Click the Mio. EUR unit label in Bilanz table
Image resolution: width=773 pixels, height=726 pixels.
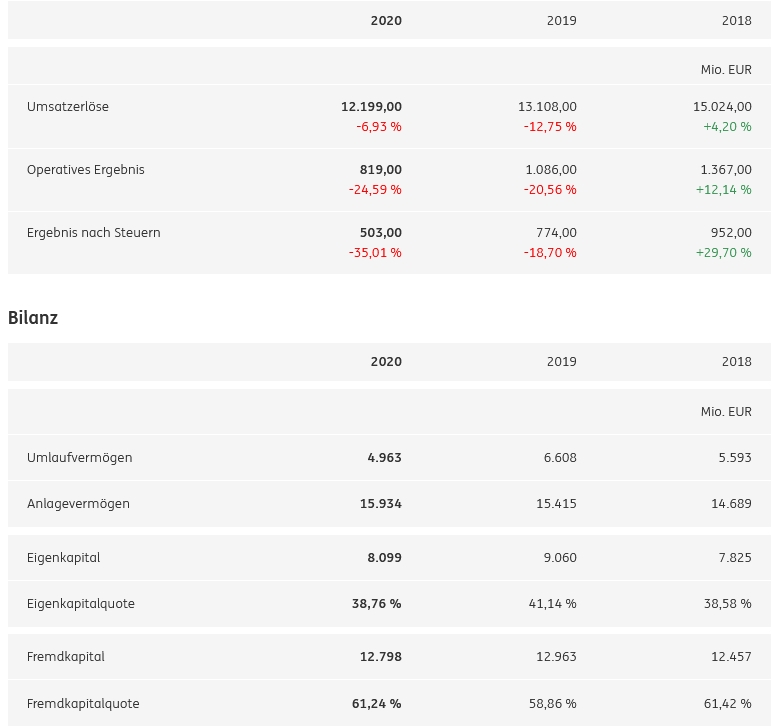tap(726, 412)
